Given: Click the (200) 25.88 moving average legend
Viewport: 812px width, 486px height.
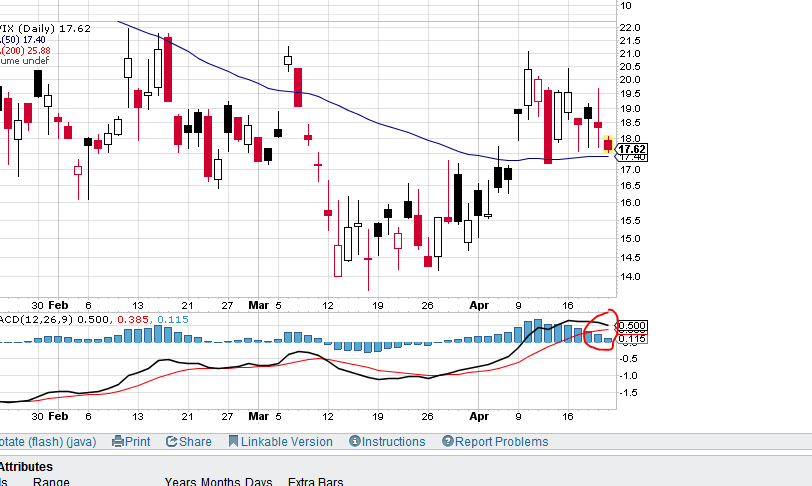Looking at the screenshot, I should (x=25, y=50).
